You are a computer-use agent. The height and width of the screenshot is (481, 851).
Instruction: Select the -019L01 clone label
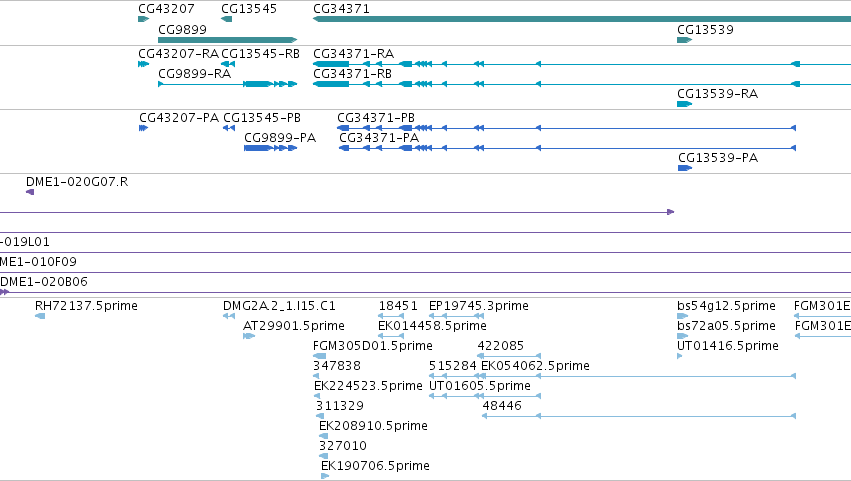coord(25,242)
